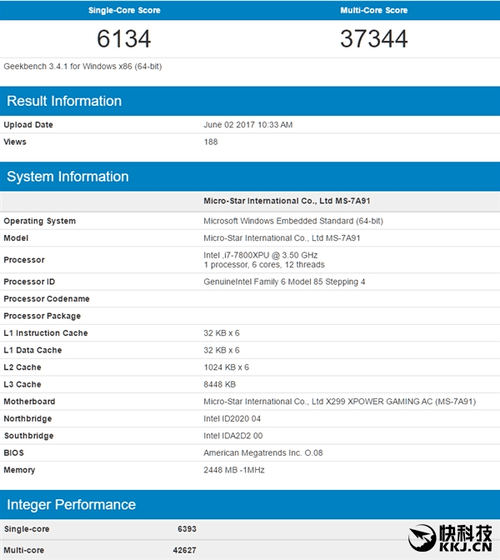Click the Memory label
Viewport: 500px width, 560px height.
tap(19, 470)
